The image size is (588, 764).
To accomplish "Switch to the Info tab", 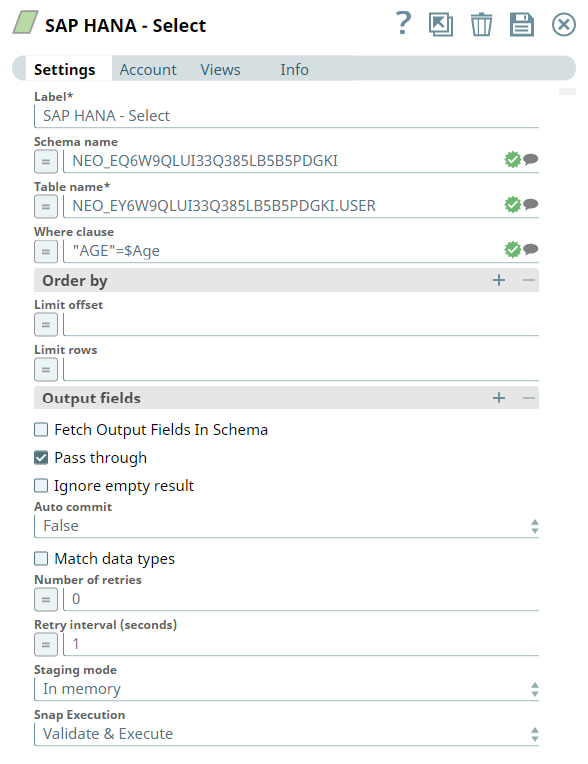I will pos(294,69).
